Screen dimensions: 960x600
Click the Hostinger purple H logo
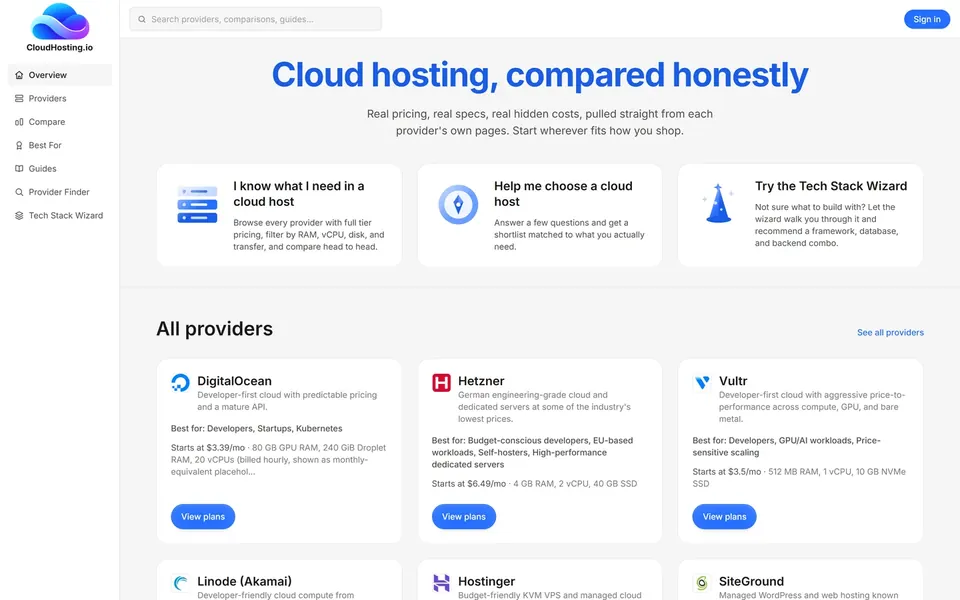click(441, 583)
